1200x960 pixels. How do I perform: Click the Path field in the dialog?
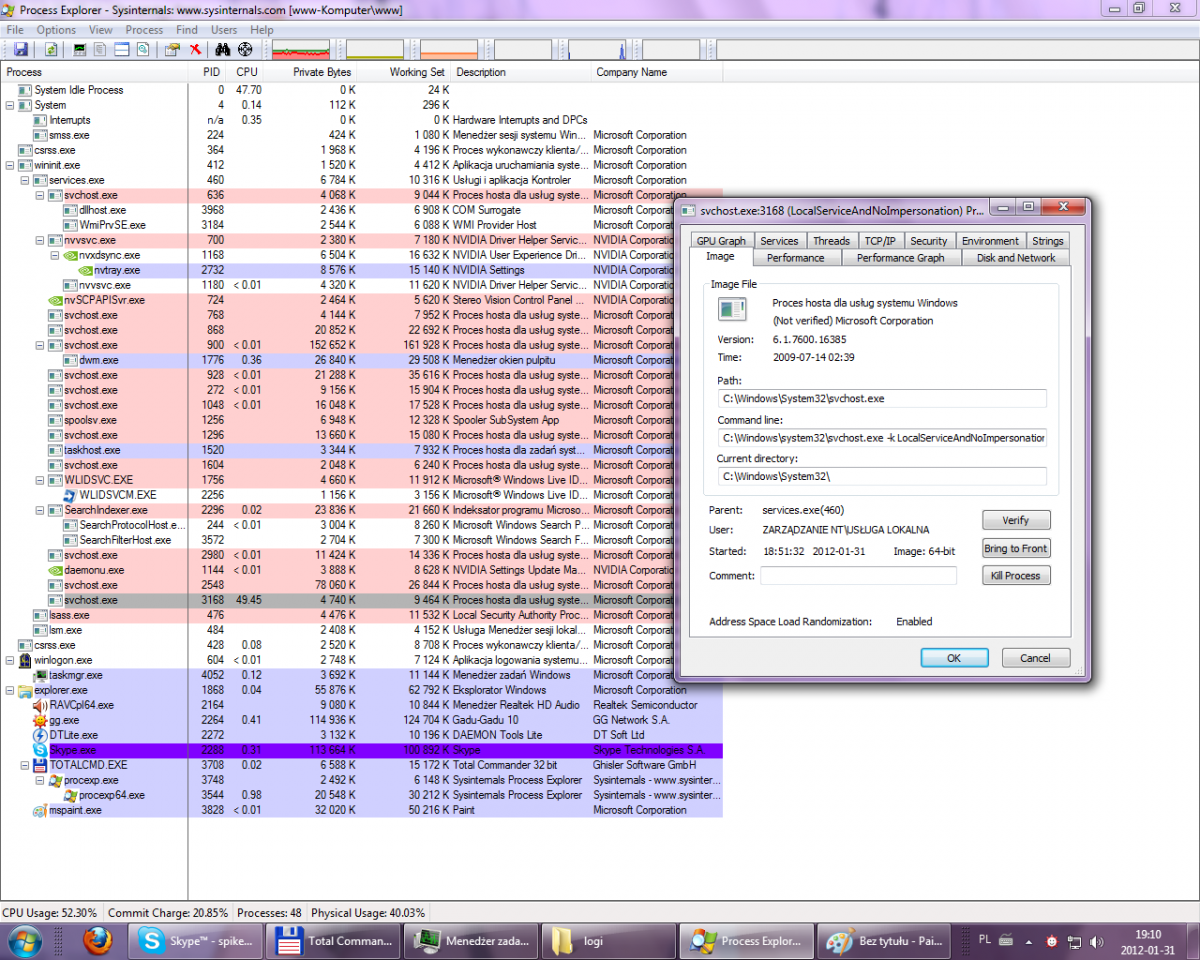coord(882,398)
